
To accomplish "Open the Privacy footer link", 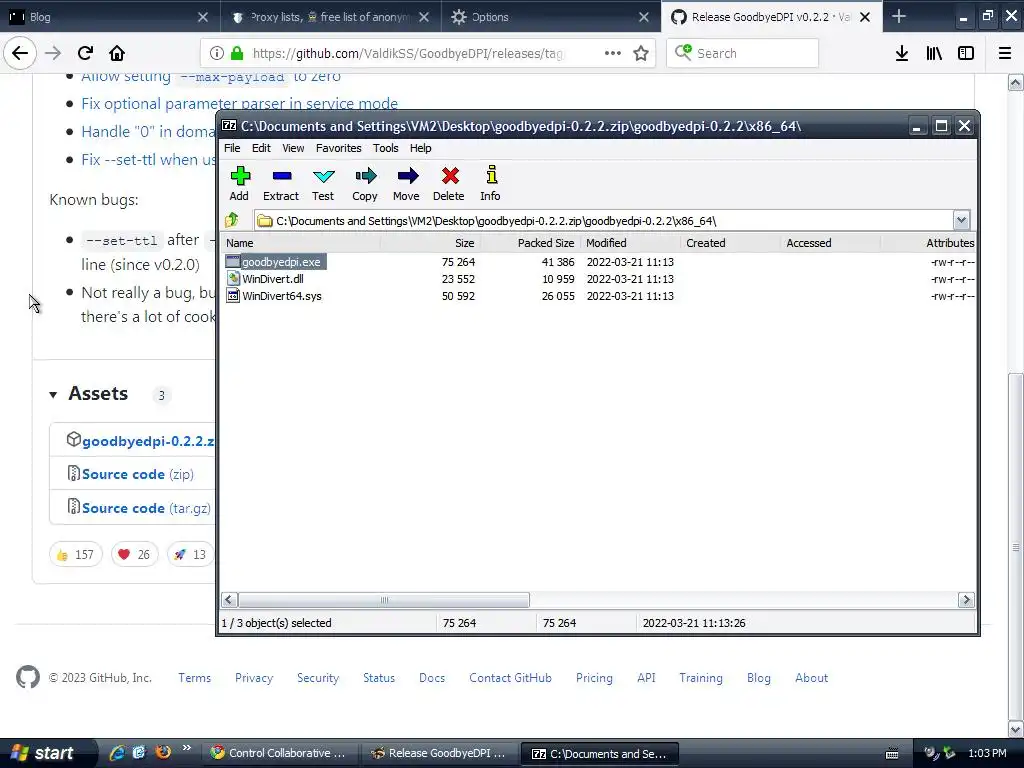I will click(254, 678).
